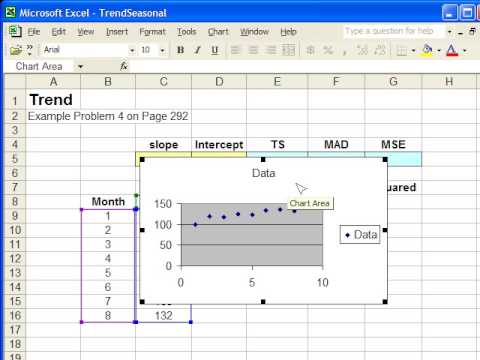Screen dimensions: 480x360
Task: Click the chart title Data
Action: [263, 173]
